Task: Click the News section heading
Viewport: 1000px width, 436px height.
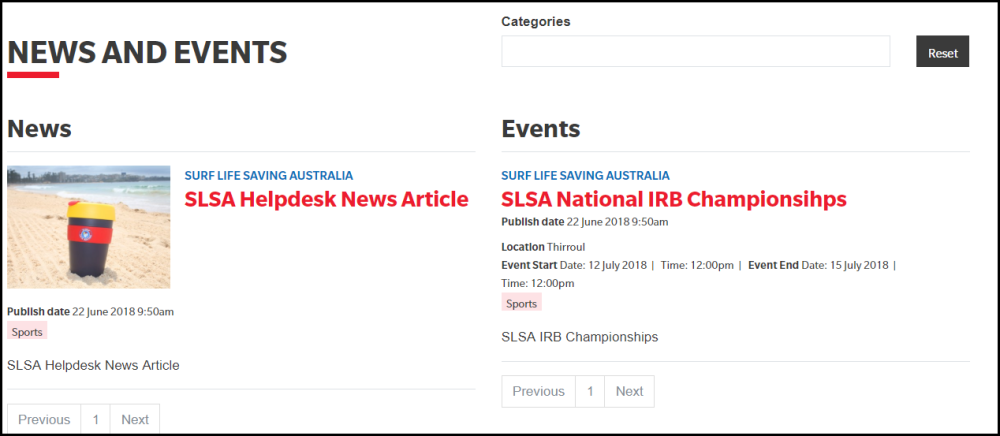Action: [x=40, y=129]
